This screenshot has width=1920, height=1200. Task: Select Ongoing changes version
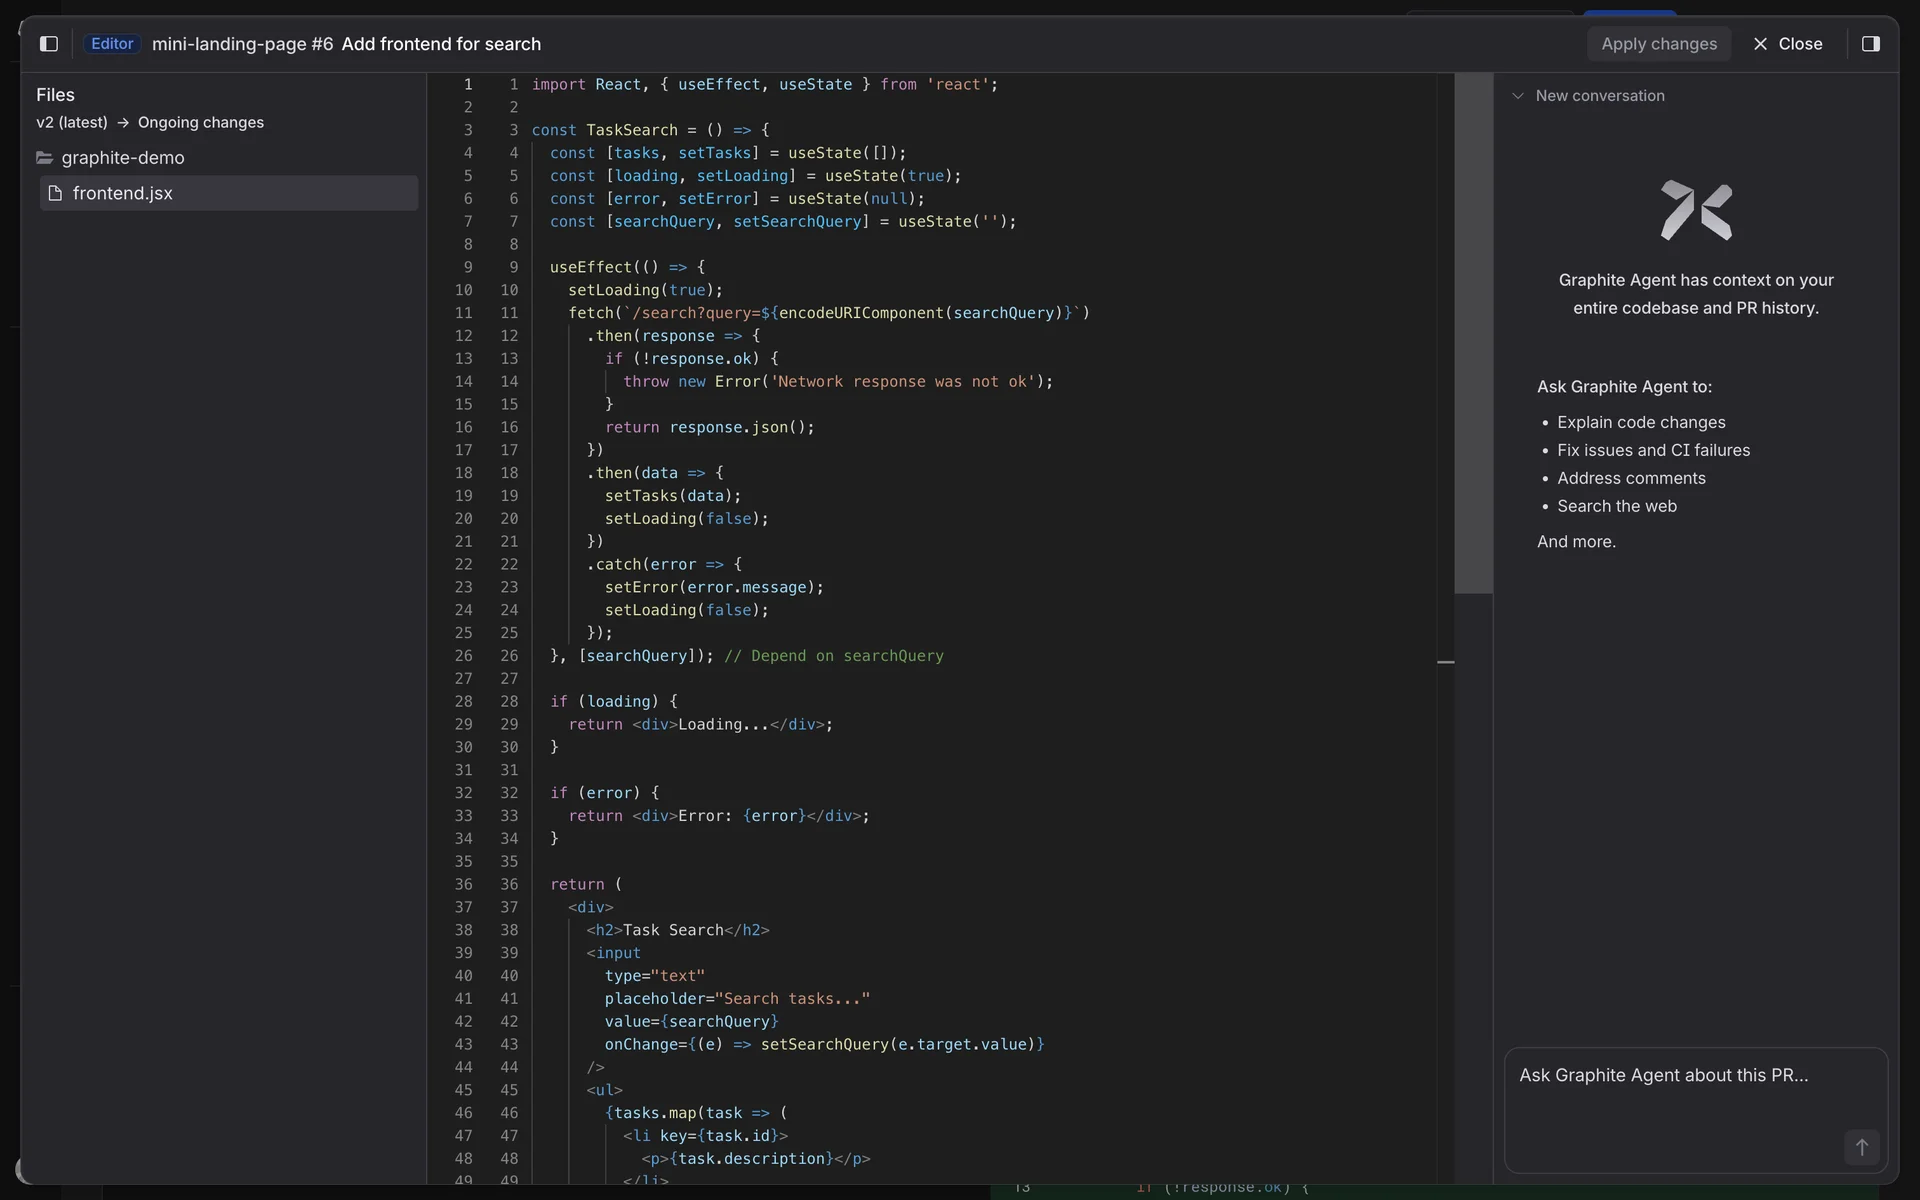(x=201, y=123)
